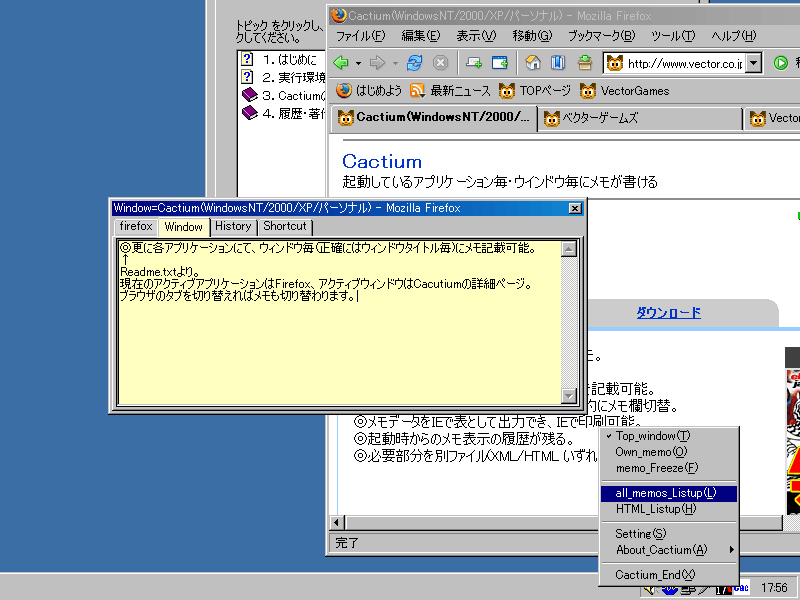Open the TOPページ bookmark
Screen dimensions: 800x600
pyautogui.click(x=535, y=91)
